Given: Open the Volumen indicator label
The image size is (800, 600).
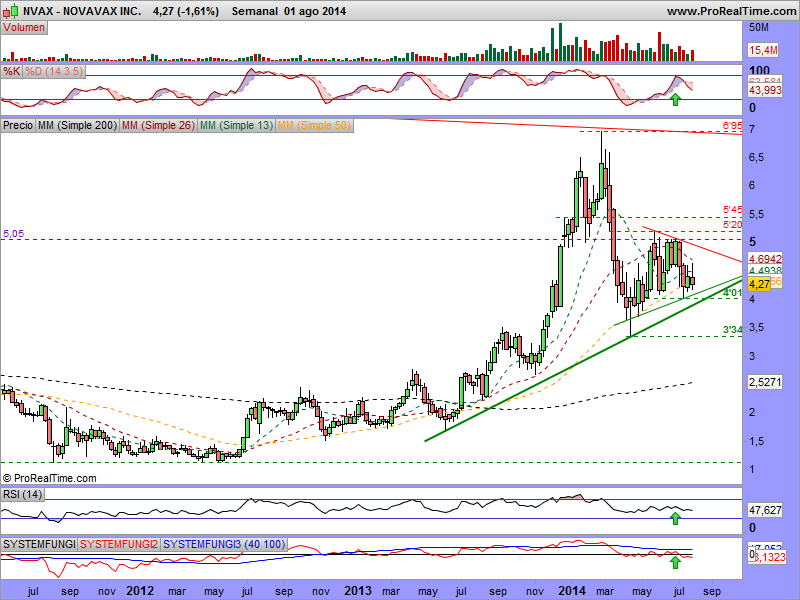Looking at the screenshot, I should click(23, 28).
